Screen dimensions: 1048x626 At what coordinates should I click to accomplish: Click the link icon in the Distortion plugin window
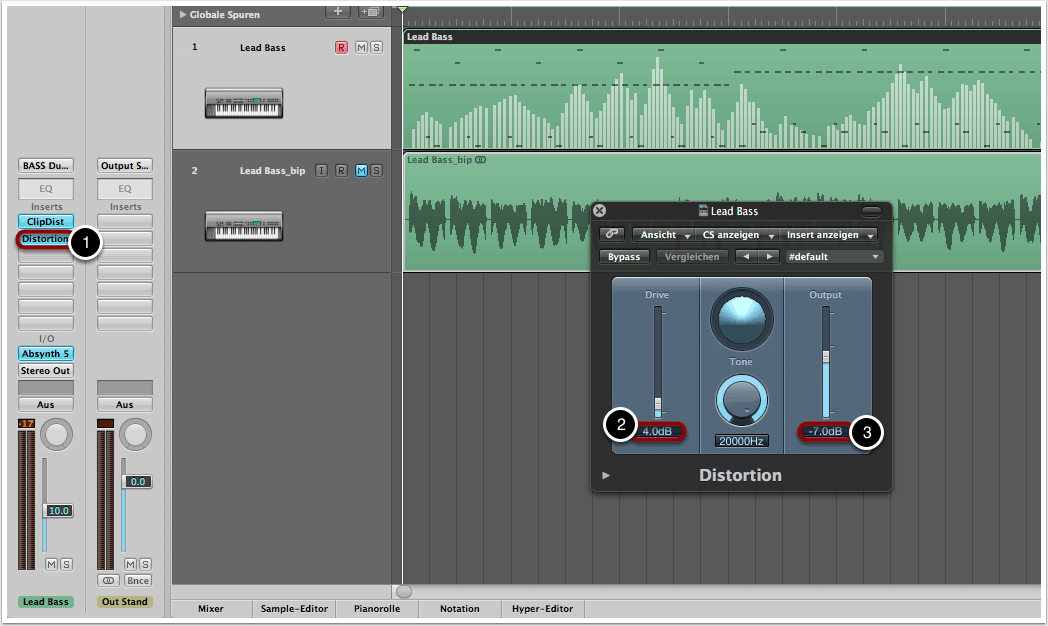[x=612, y=234]
